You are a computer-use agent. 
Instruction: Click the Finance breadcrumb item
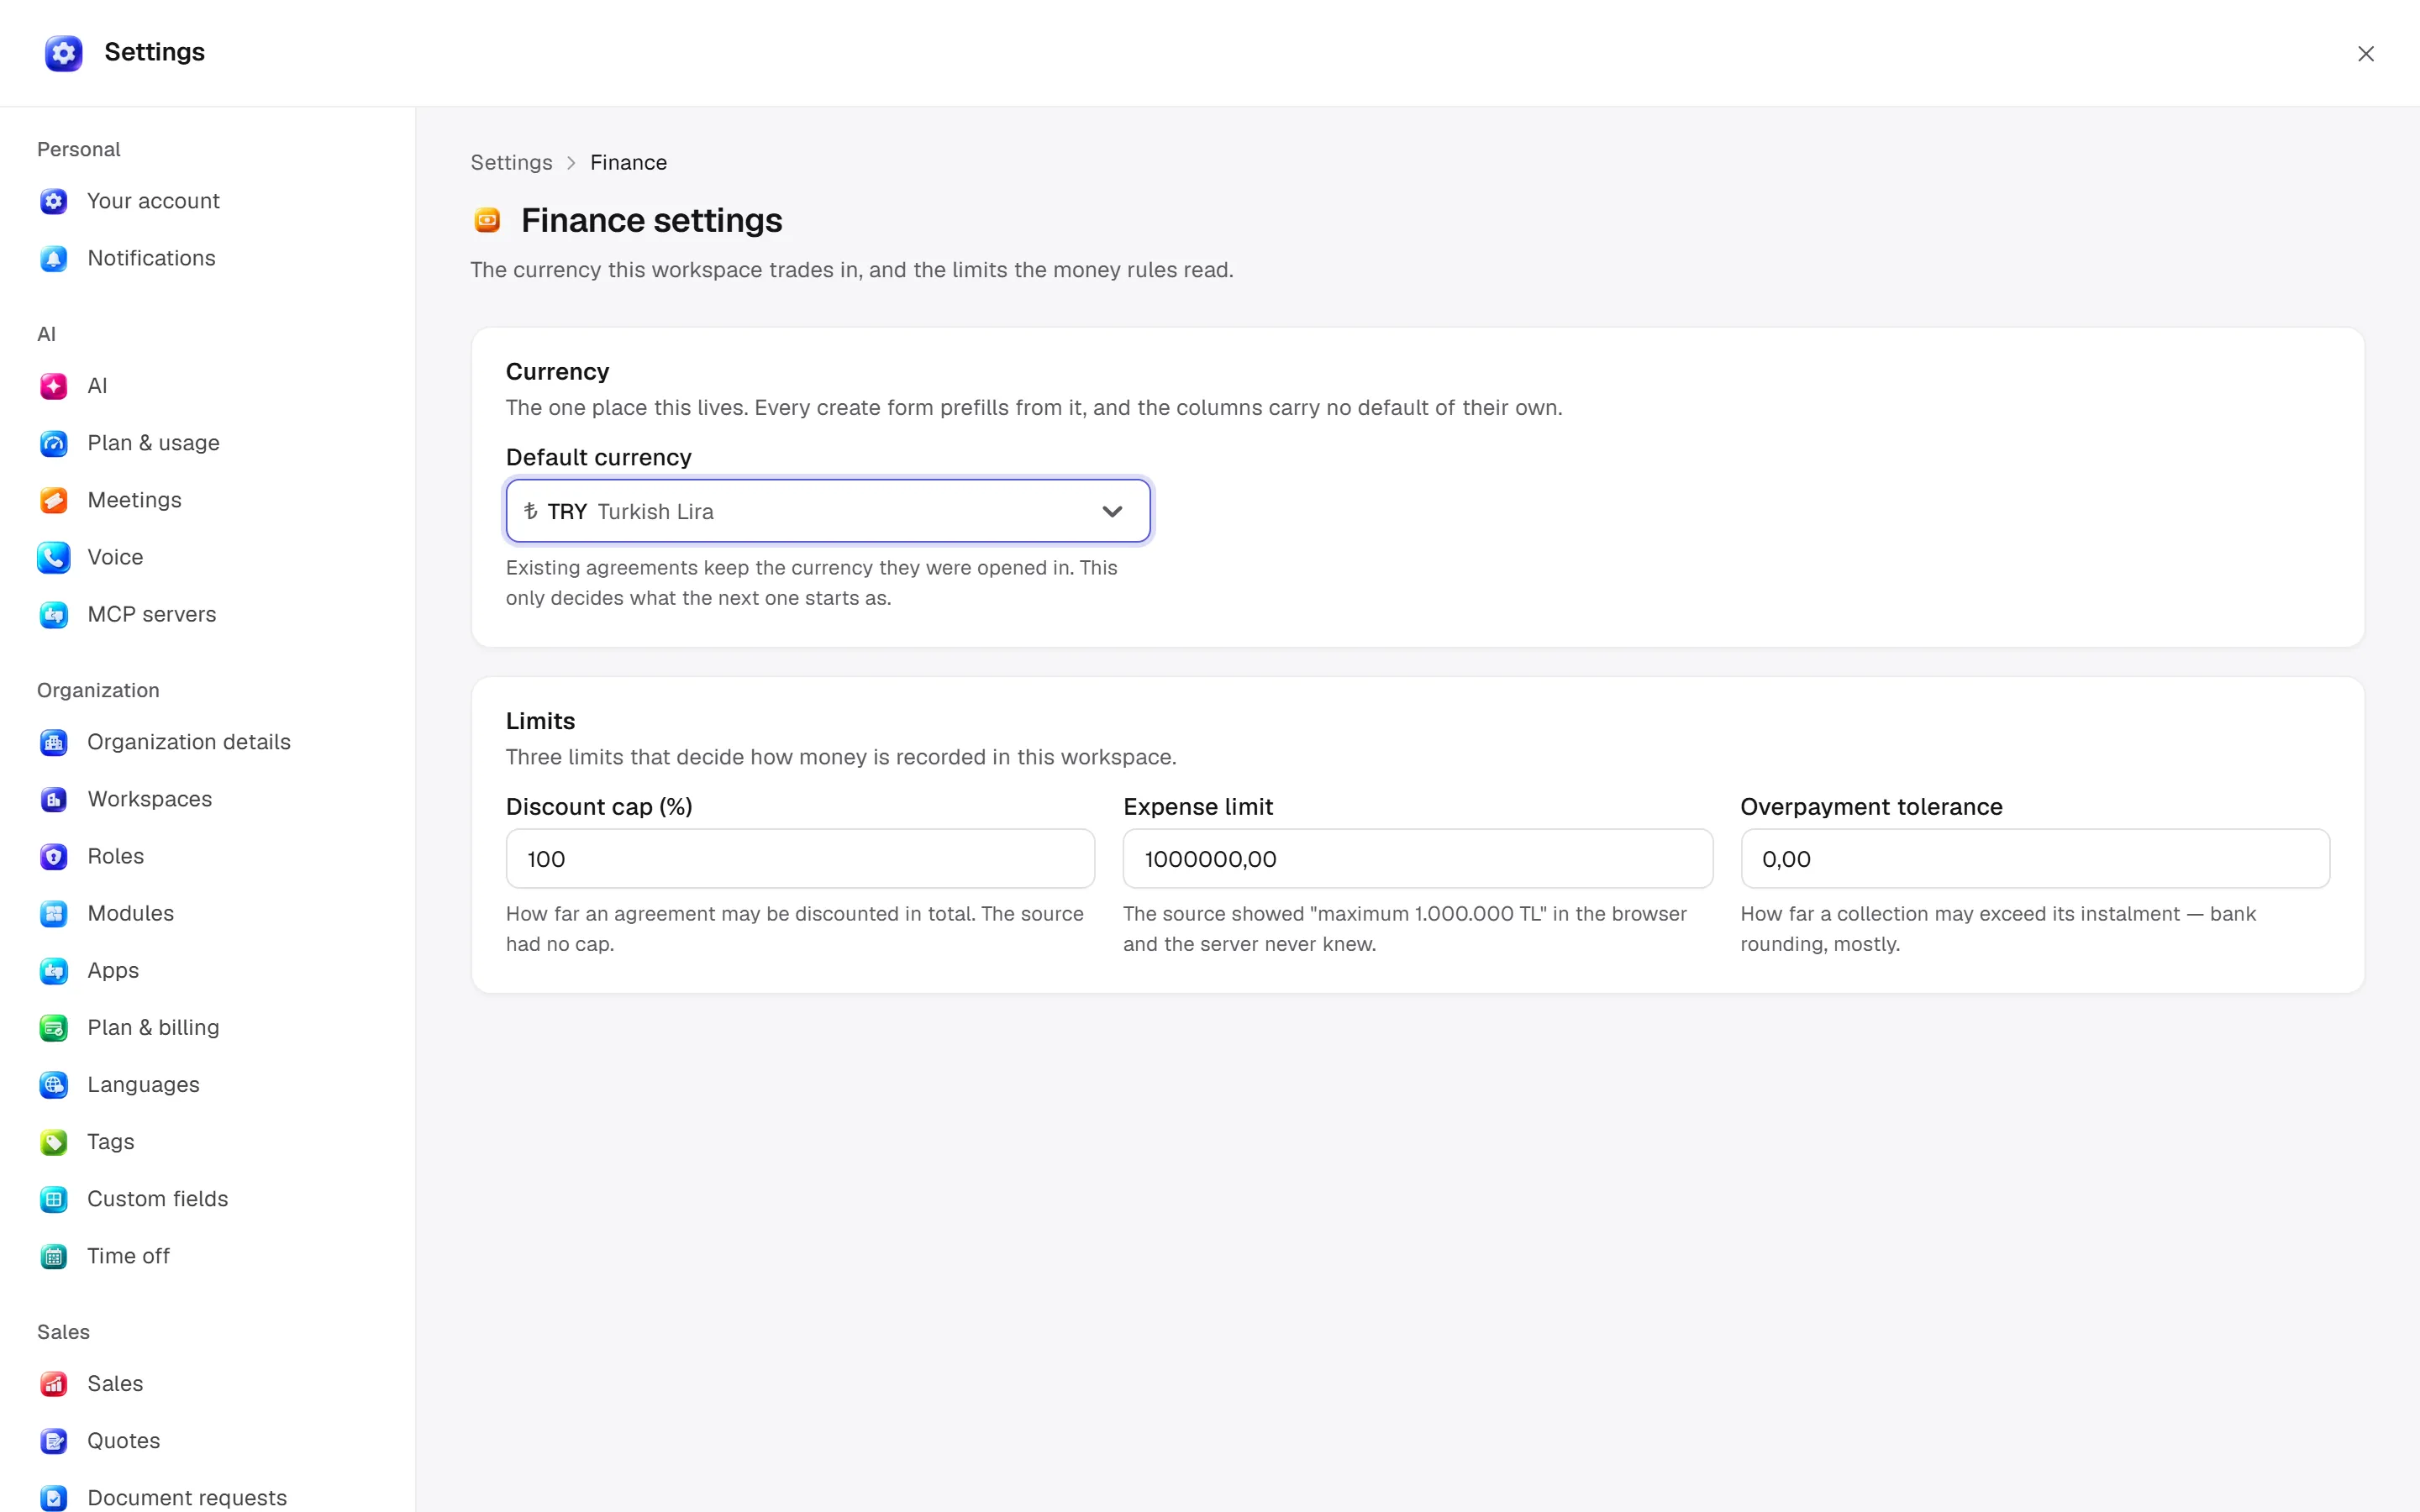point(628,162)
